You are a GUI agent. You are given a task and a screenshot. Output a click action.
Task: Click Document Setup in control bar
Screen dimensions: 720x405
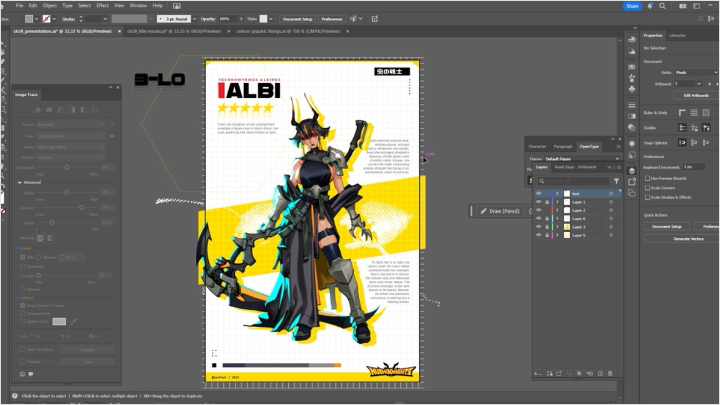point(298,19)
